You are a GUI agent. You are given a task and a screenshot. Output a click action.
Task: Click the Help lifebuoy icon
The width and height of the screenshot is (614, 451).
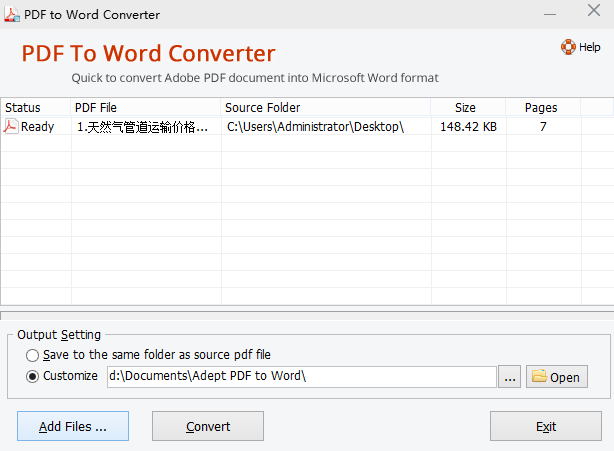(568, 47)
